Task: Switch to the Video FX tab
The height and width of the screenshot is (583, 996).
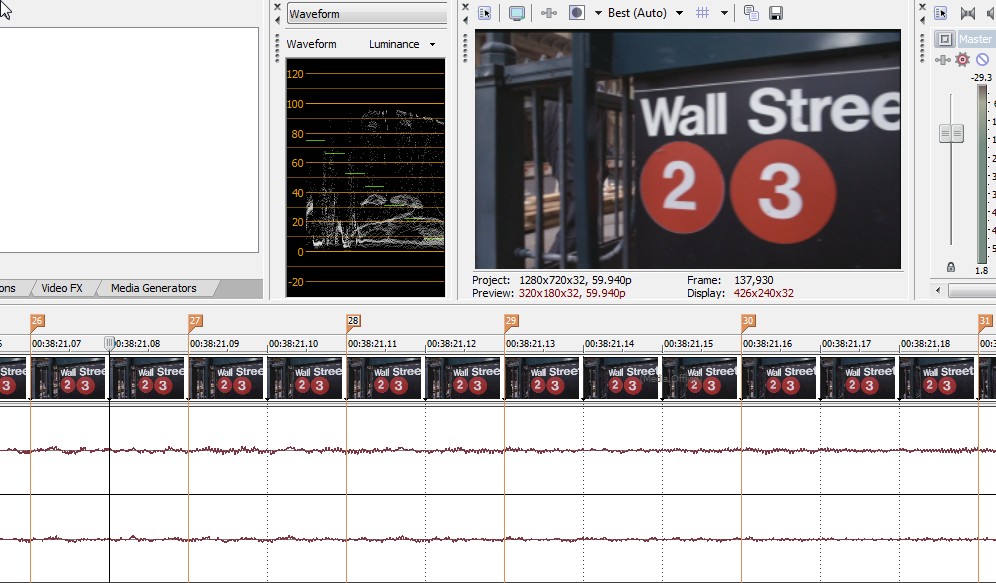Action: tap(62, 288)
